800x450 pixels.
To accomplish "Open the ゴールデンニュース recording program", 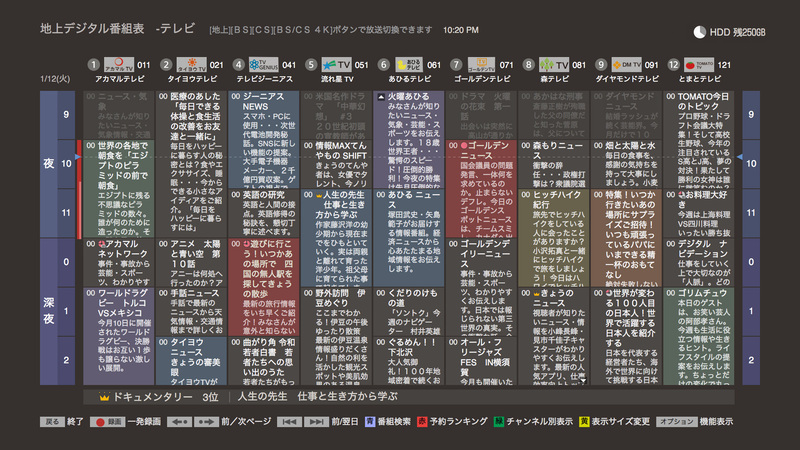I will (481, 189).
